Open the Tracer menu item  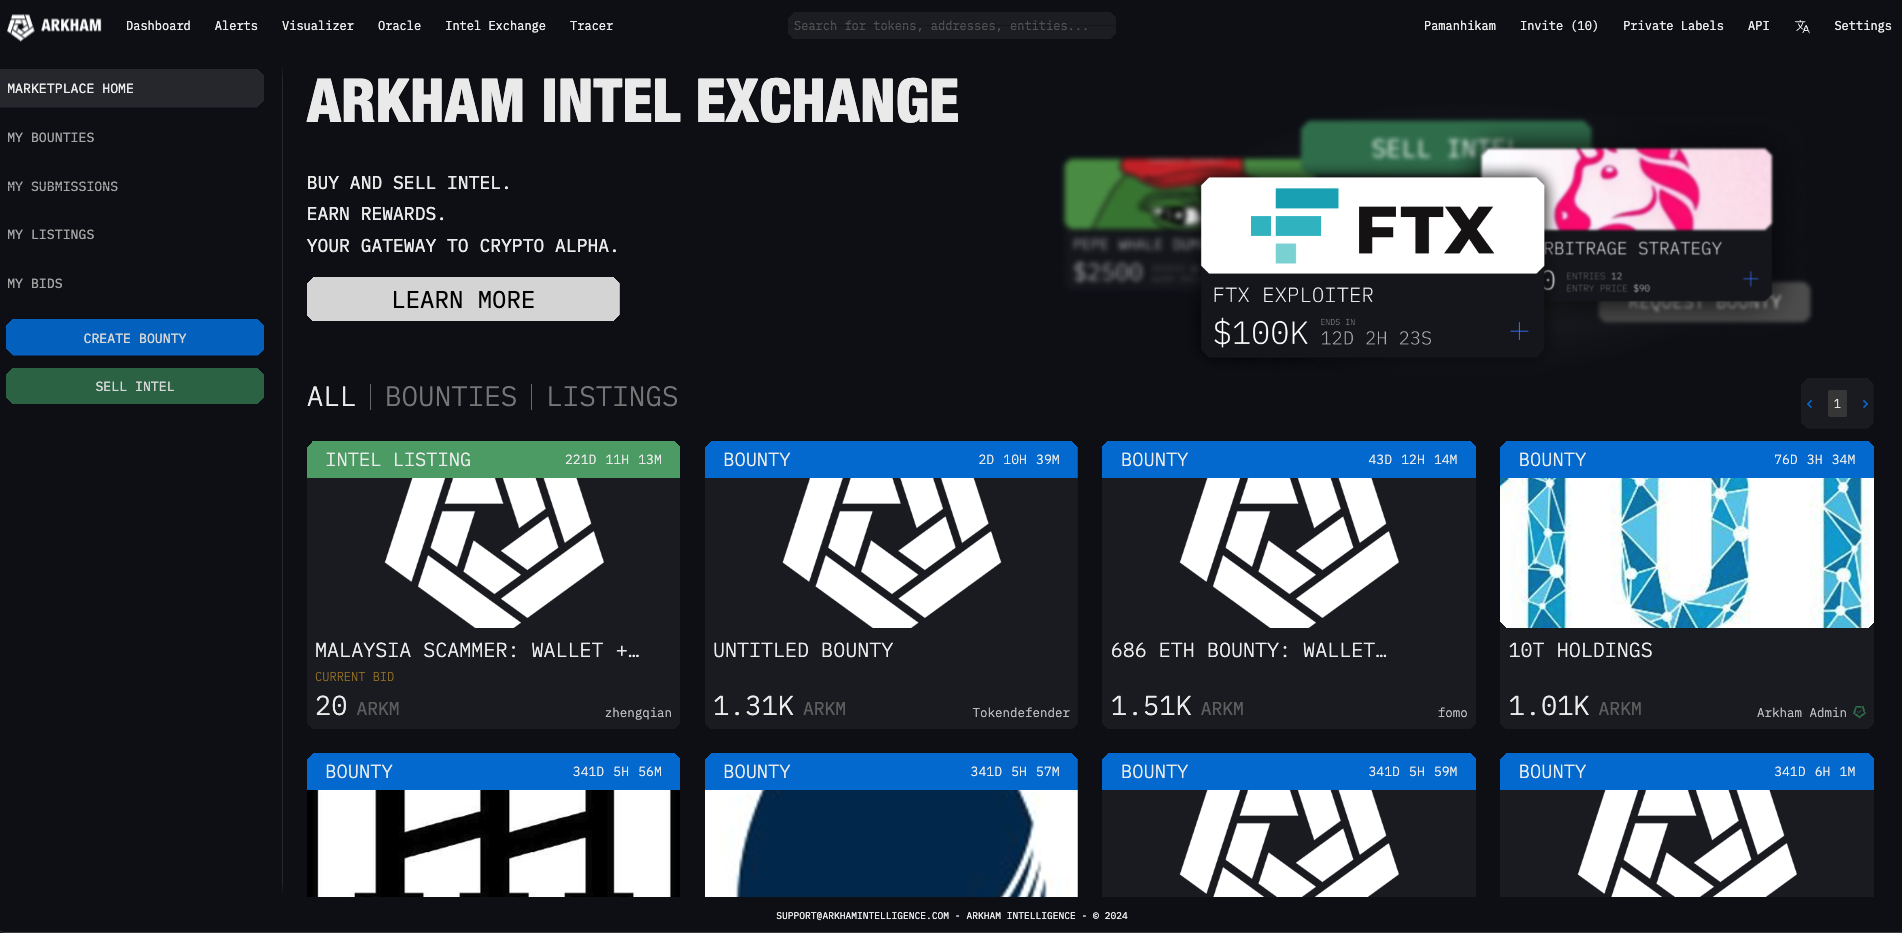tap(591, 26)
